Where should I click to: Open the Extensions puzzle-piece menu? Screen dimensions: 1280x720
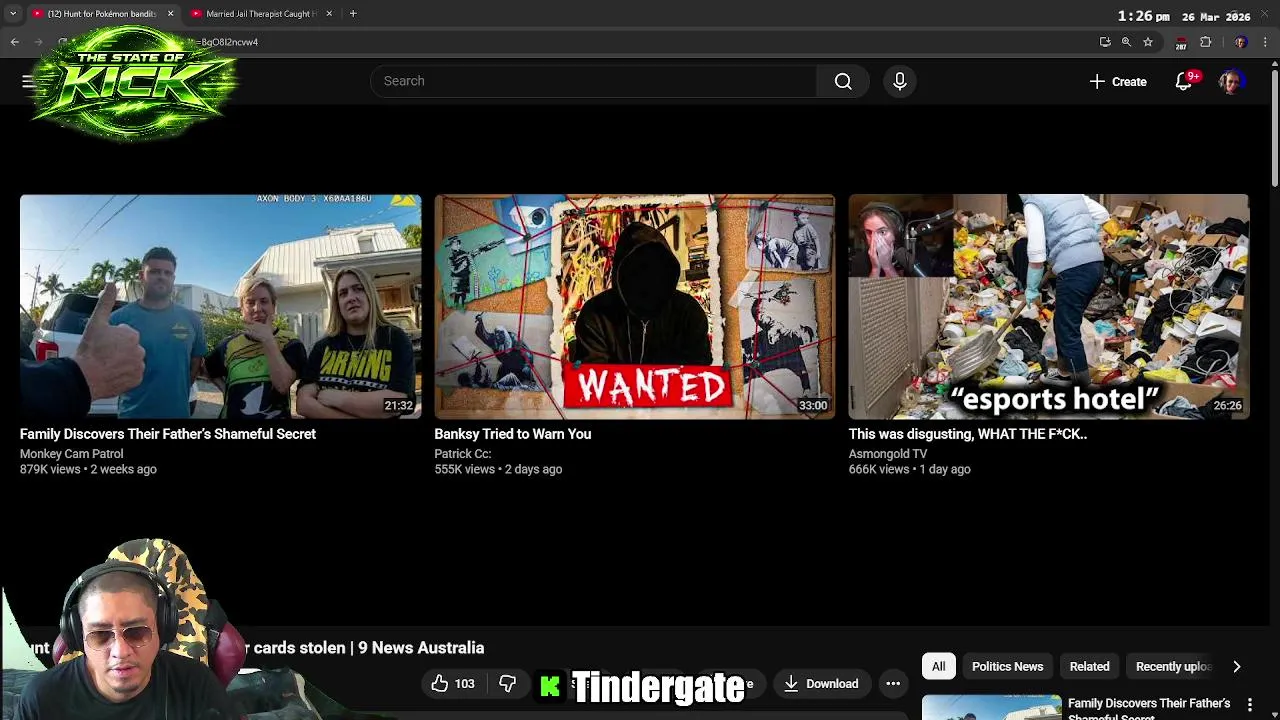pyautogui.click(x=1206, y=42)
